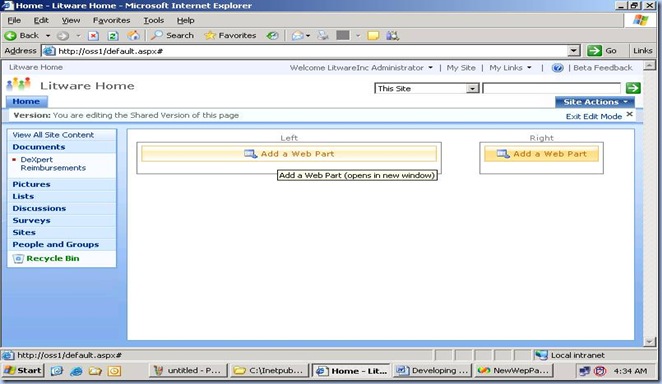The image size is (662, 384).
Task: Click the Start button
Action: (x=23, y=371)
